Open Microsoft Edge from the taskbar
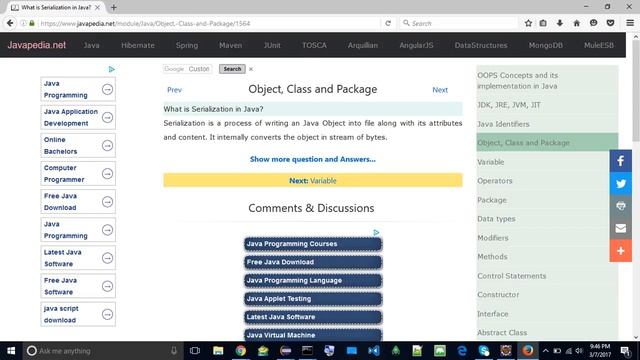This screenshot has height=360, width=640. (462, 351)
